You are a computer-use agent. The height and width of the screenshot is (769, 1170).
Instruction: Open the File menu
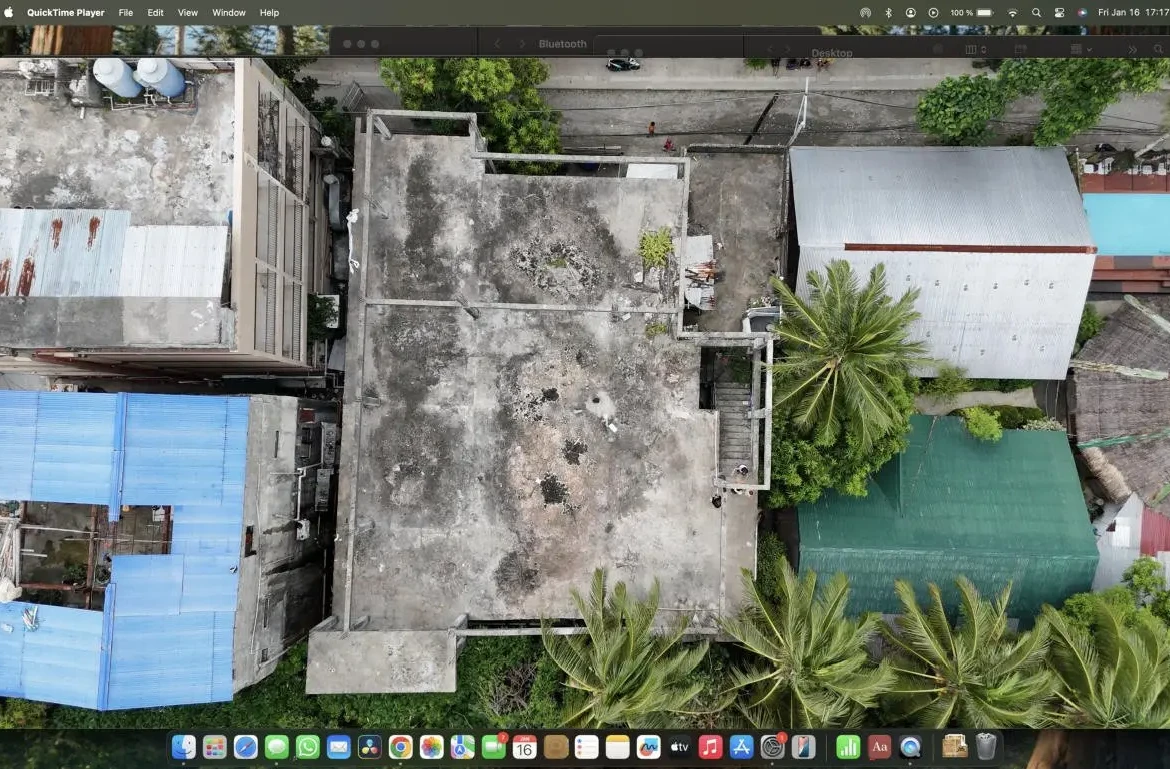[125, 12]
